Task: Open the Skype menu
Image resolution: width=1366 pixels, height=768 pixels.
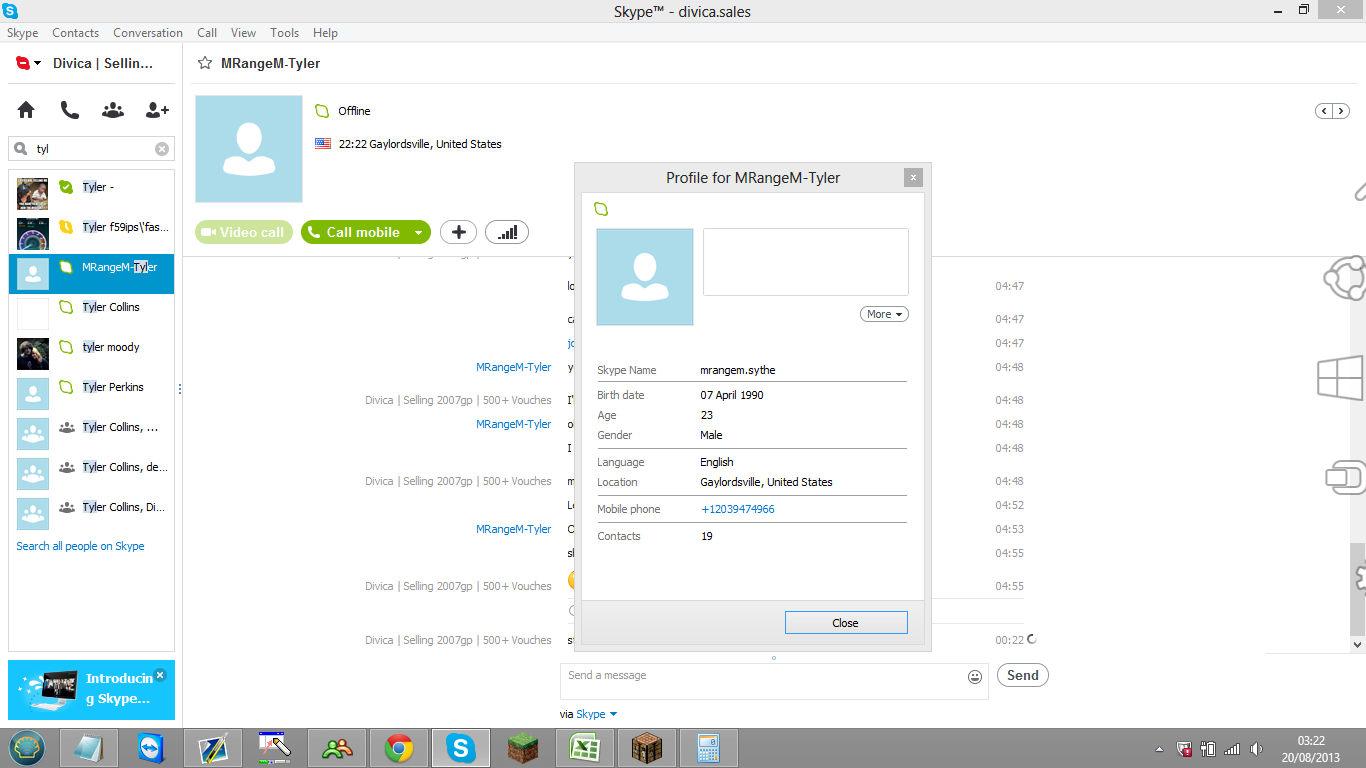Action: [22, 33]
